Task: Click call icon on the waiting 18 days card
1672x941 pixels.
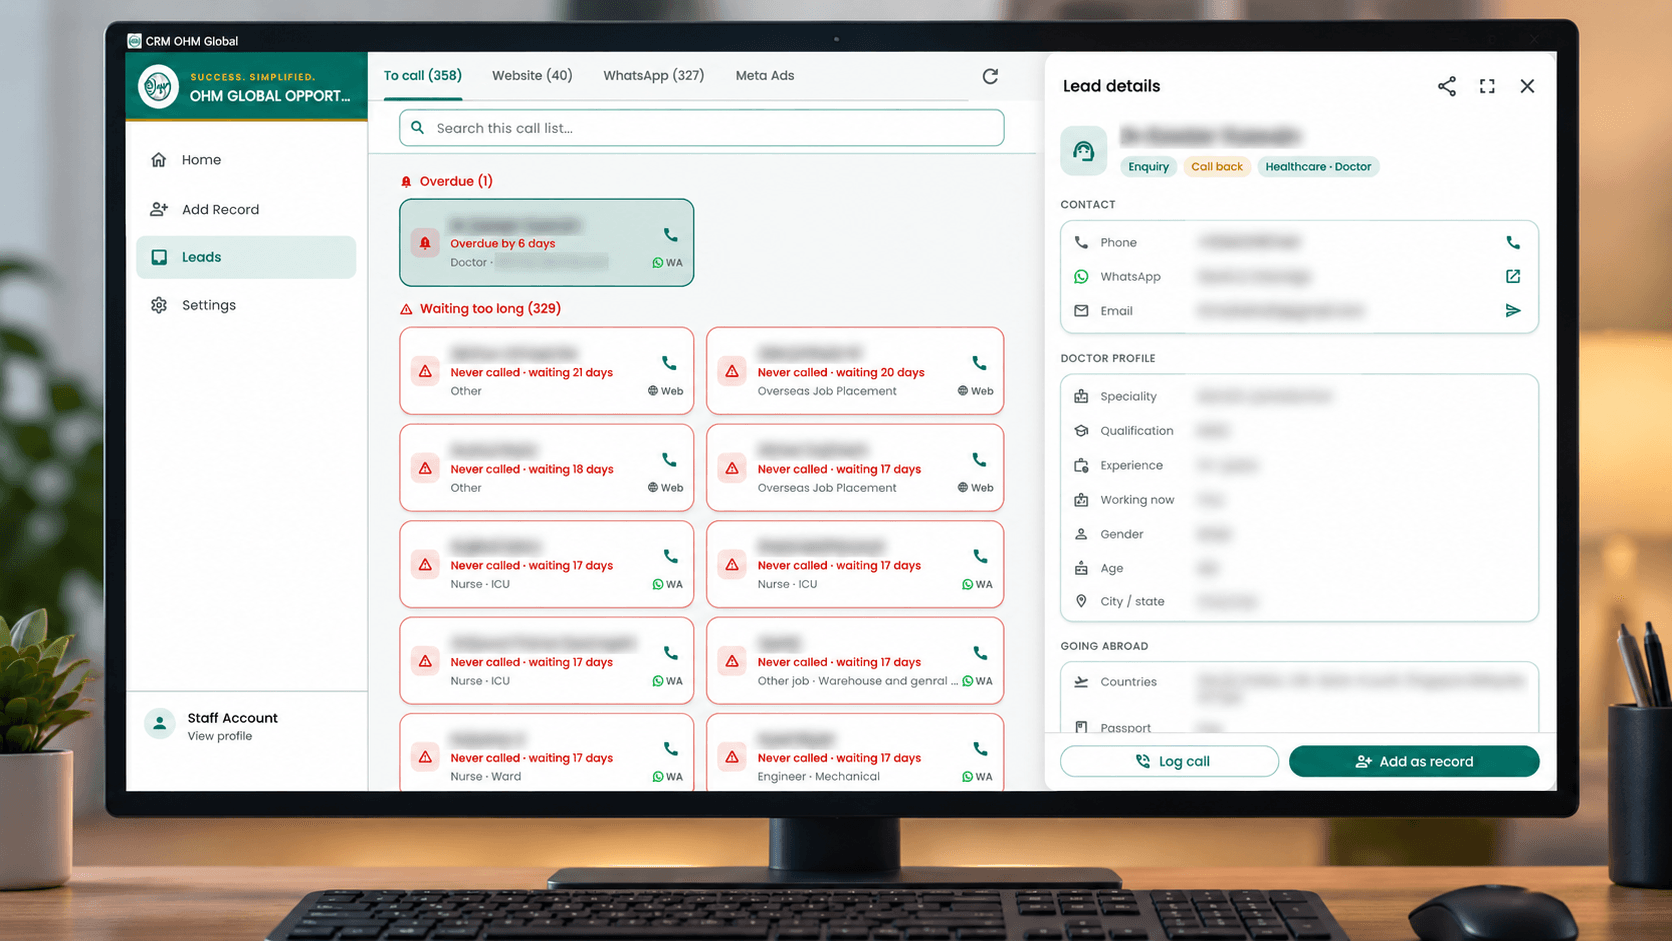Action: tap(669, 460)
